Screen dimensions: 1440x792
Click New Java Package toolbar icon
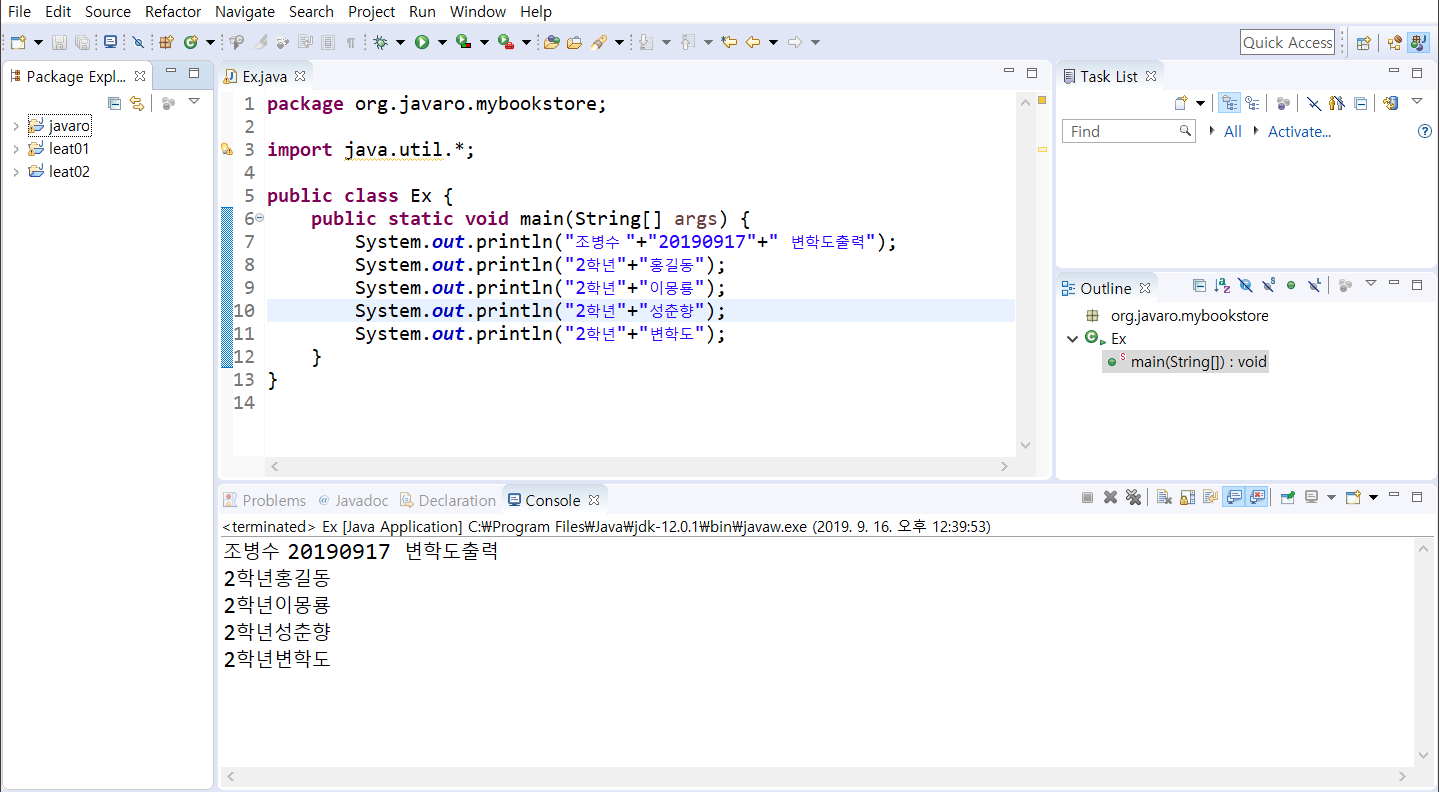(x=166, y=42)
